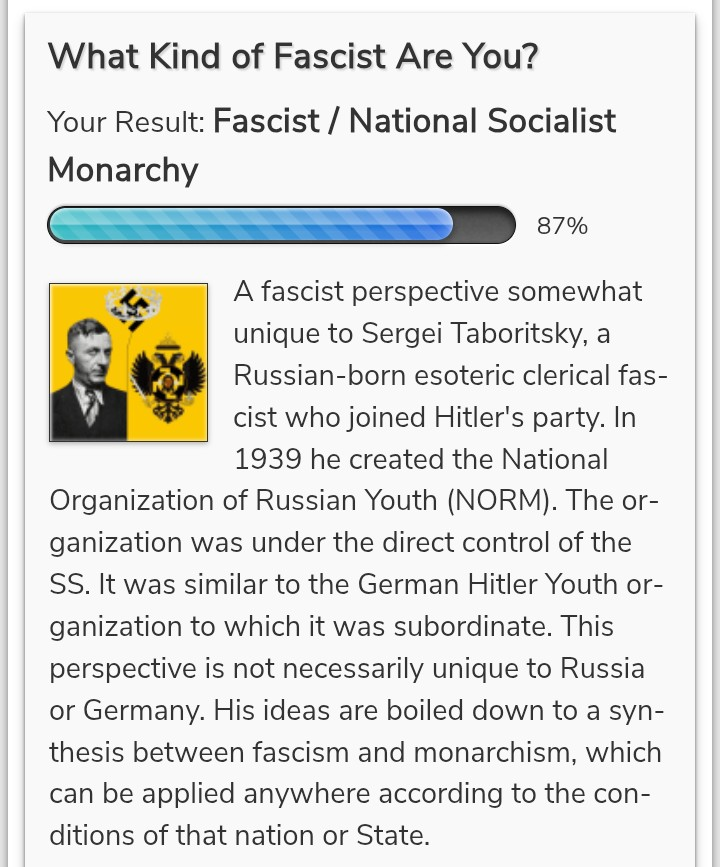Screen dimensions: 720x867
Task: Click the "Your Result:" label
Action: pyautogui.click(x=126, y=123)
